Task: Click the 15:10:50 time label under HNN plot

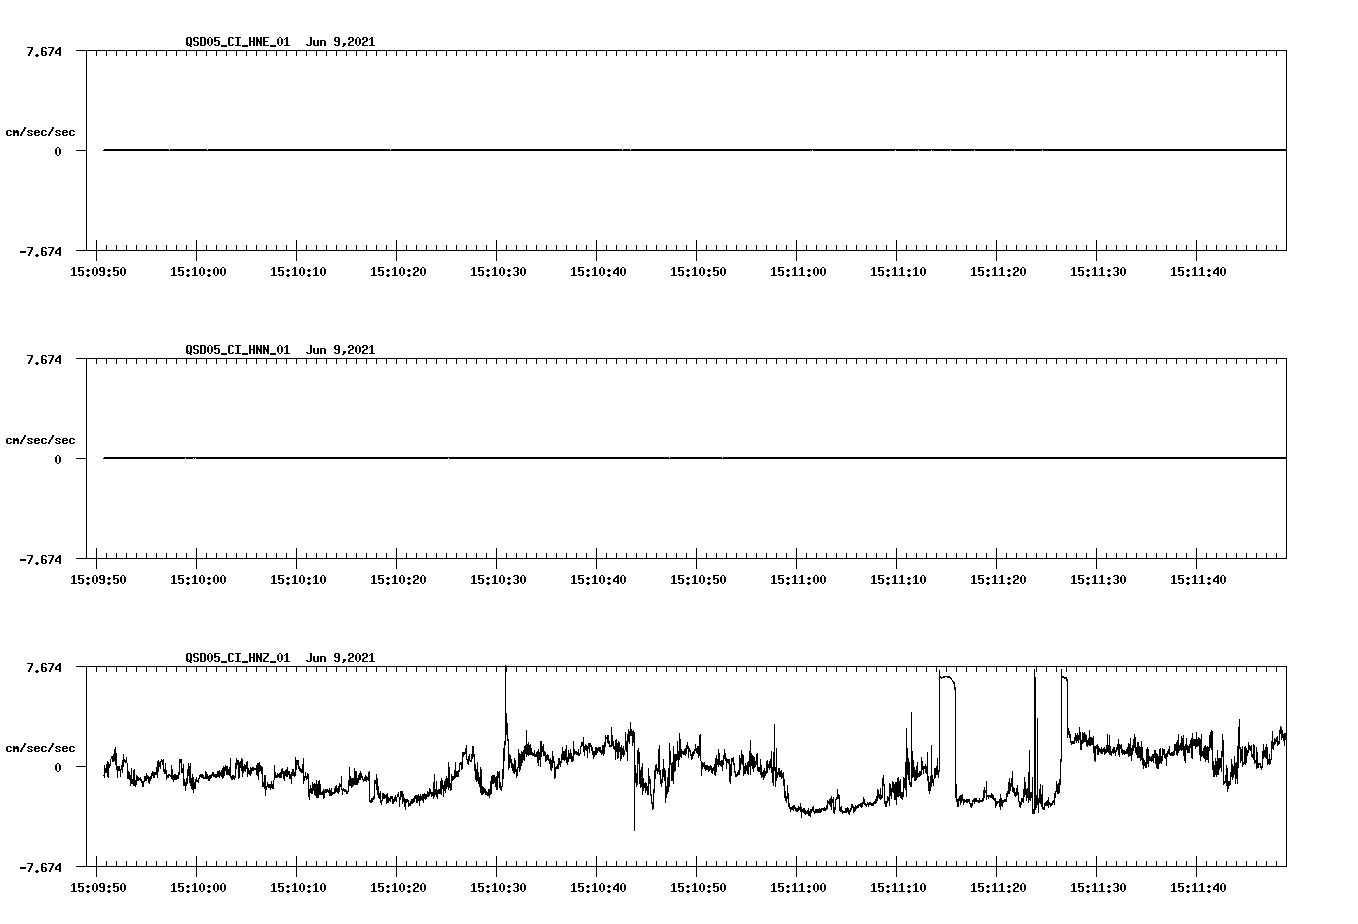Action: click(x=698, y=579)
